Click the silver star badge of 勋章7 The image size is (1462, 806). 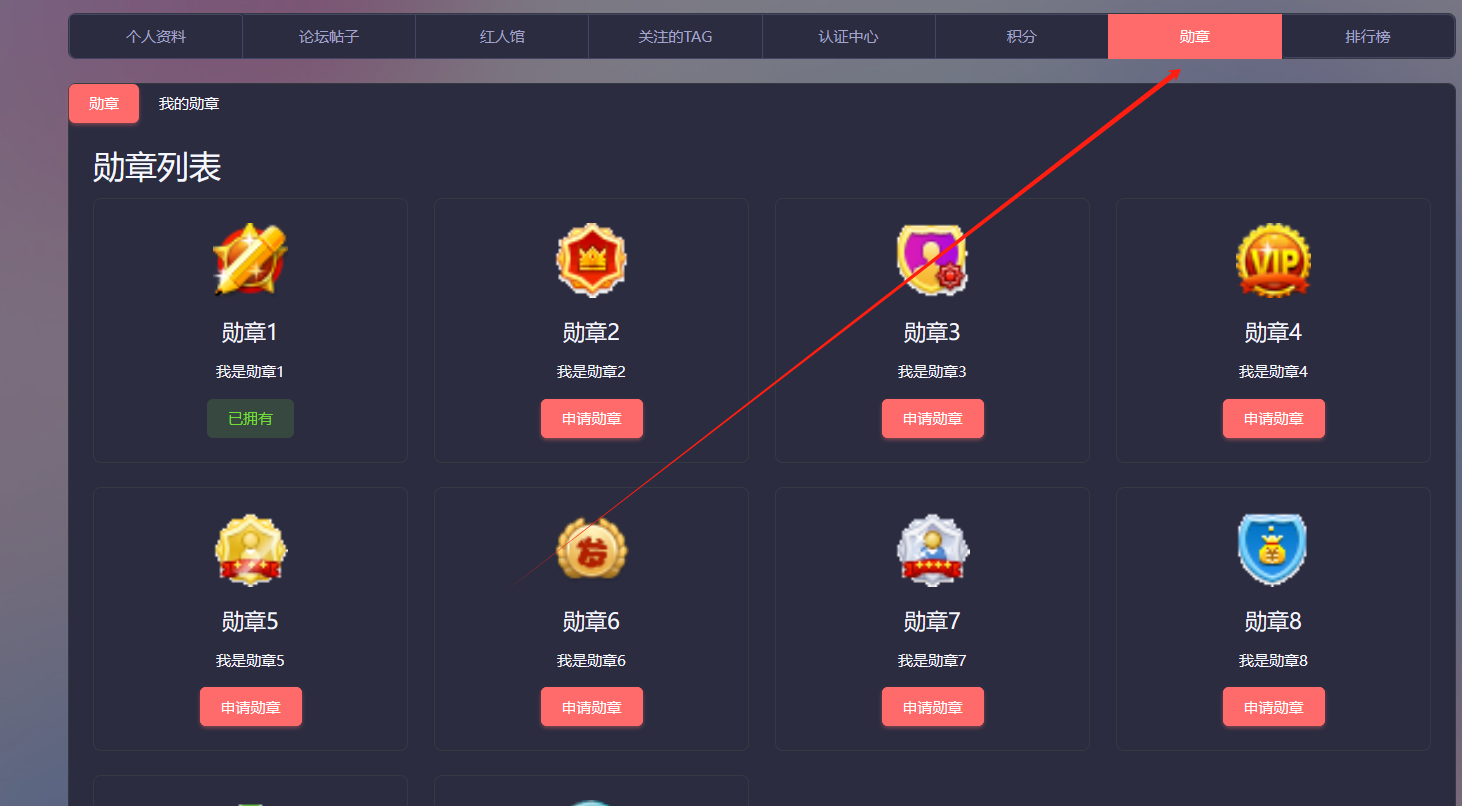(x=932, y=549)
